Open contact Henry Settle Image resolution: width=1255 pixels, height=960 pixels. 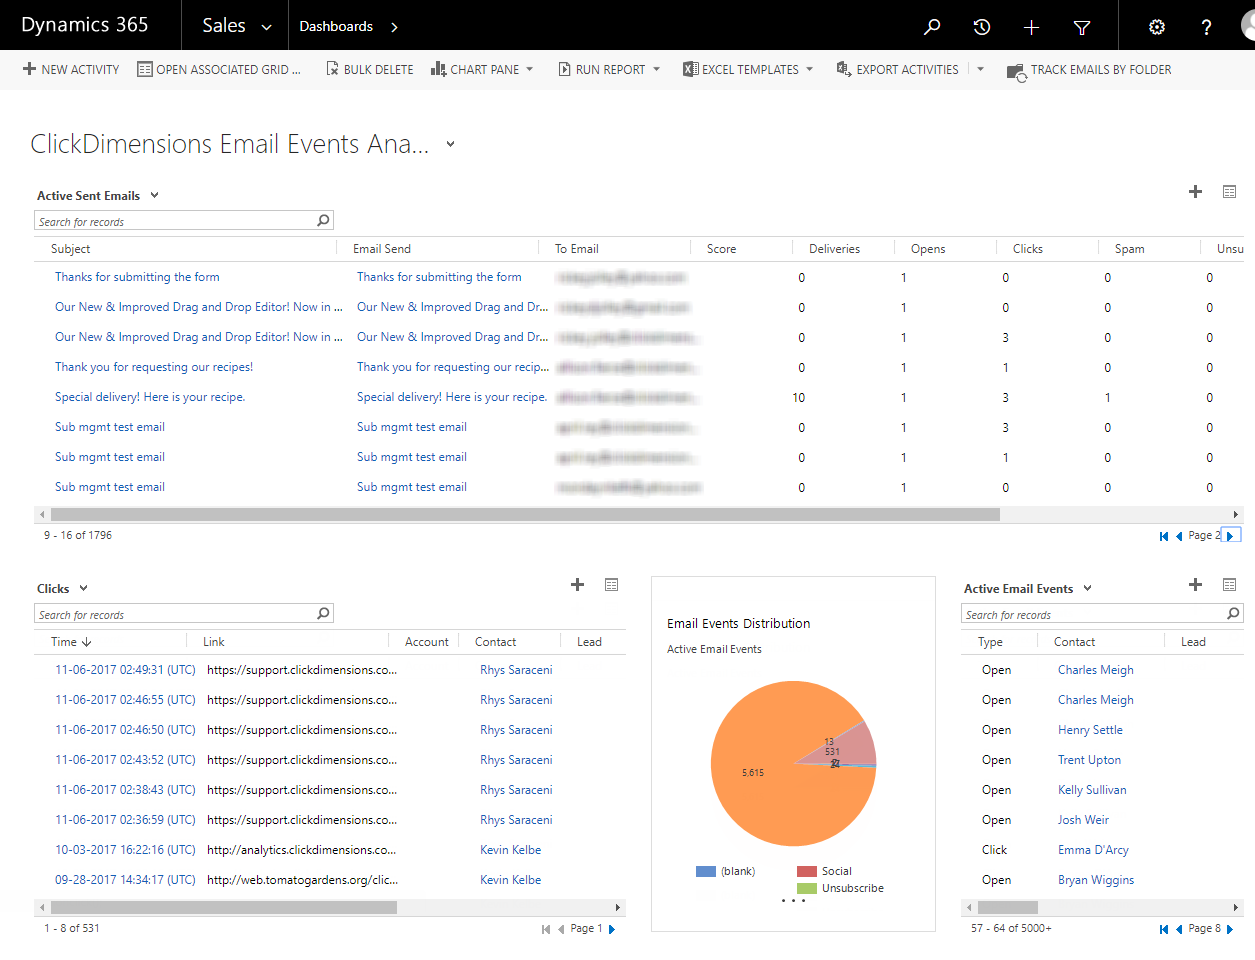pos(1090,730)
